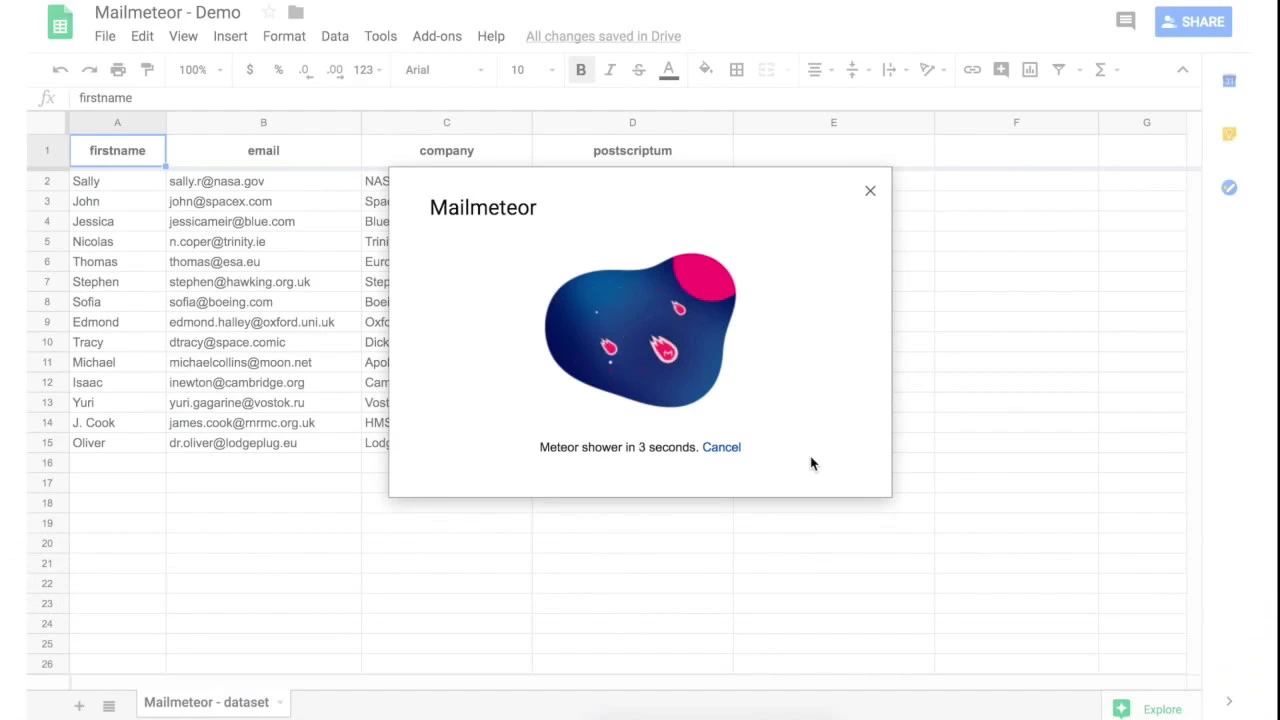Move document using folder icon
This screenshot has height=720, width=1280.
point(296,12)
